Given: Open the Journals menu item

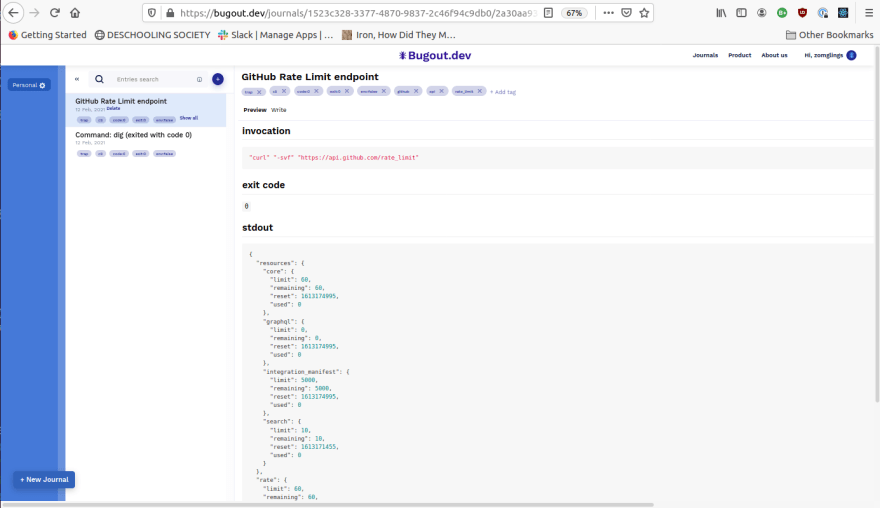Looking at the screenshot, I should pos(705,55).
